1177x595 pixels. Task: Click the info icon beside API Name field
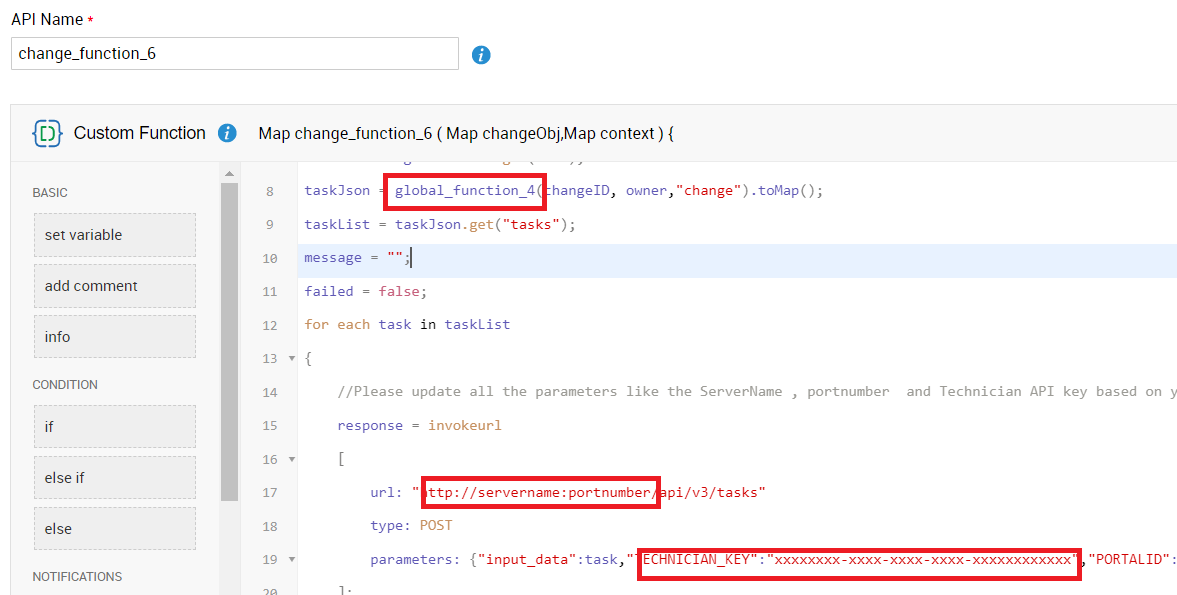tap(481, 55)
